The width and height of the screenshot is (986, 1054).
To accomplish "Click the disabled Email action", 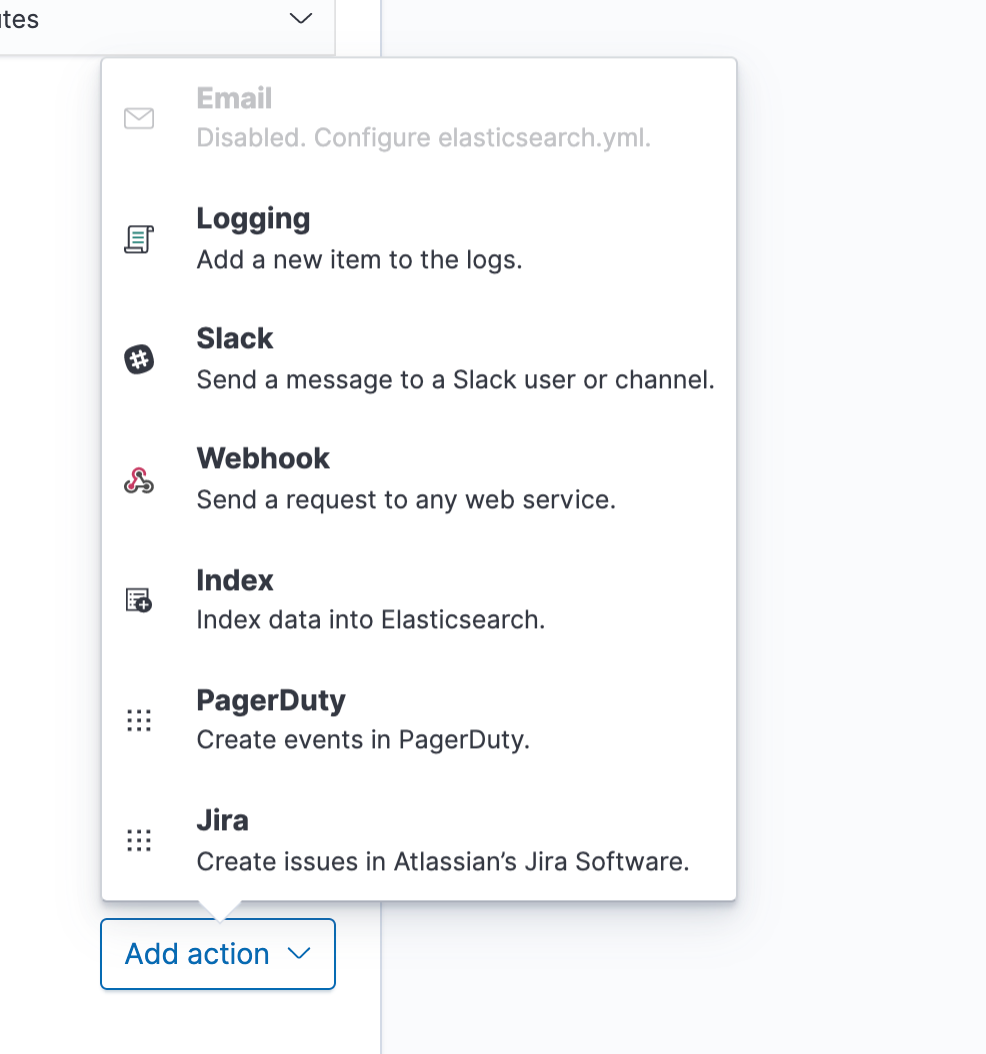I will pos(419,118).
